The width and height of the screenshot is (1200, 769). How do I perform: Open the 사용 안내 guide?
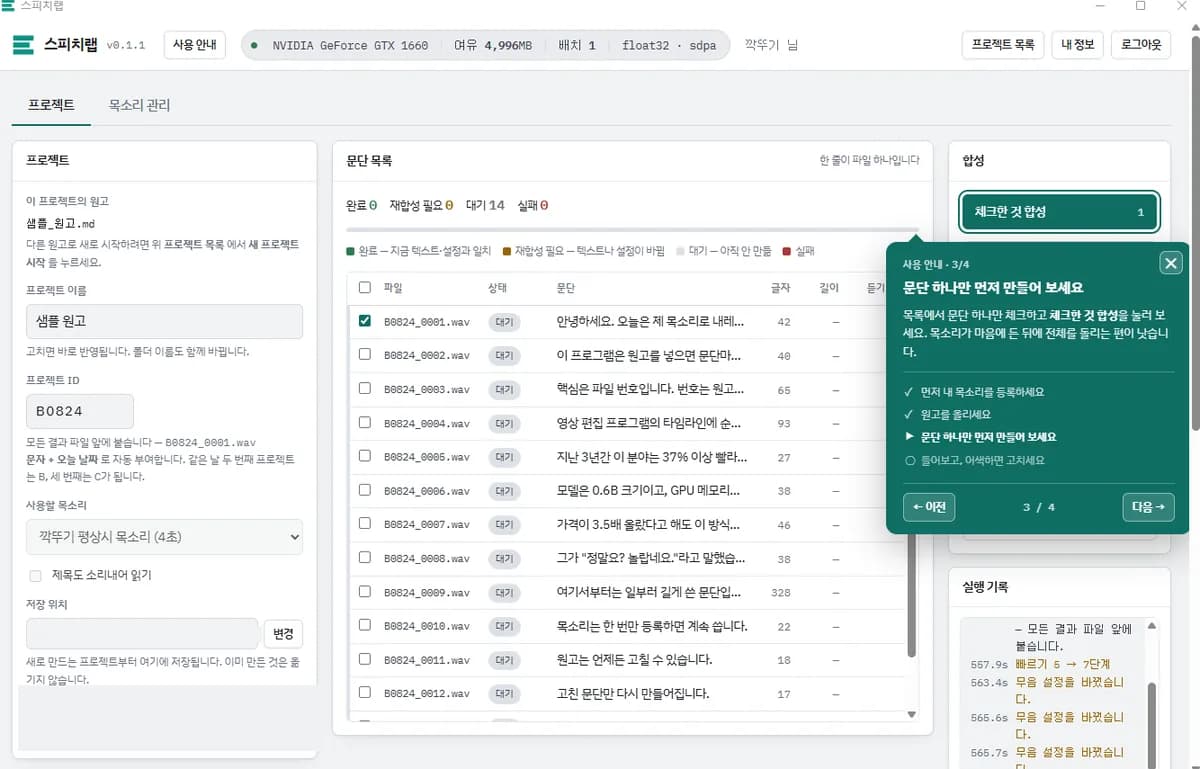click(195, 45)
